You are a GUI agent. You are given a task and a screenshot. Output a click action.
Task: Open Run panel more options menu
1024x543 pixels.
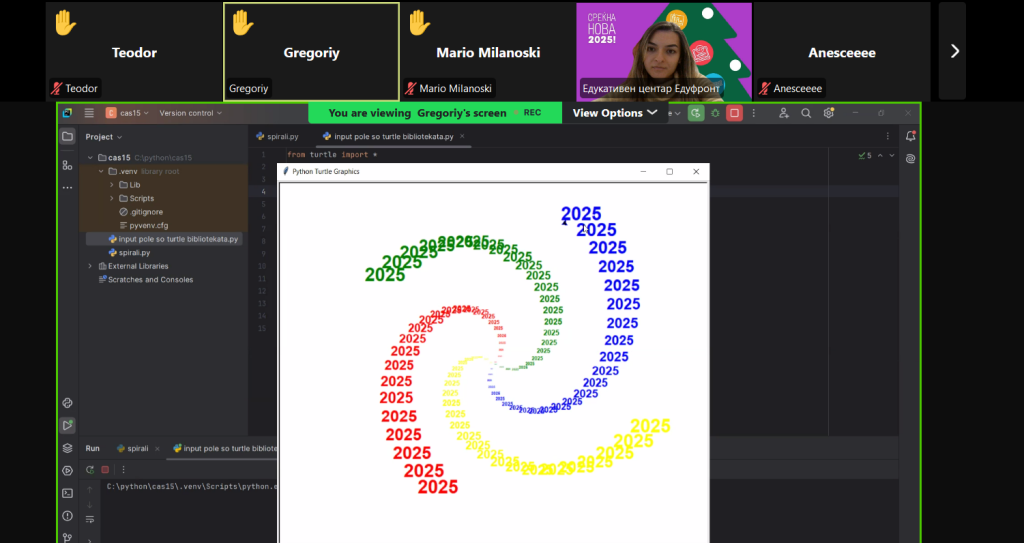(123, 470)
